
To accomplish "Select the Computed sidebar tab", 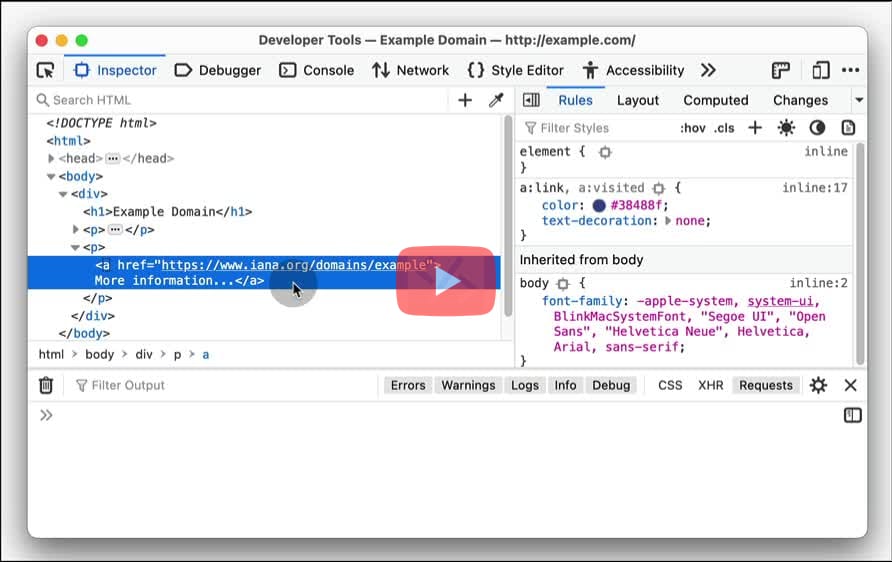I will 716,100.
